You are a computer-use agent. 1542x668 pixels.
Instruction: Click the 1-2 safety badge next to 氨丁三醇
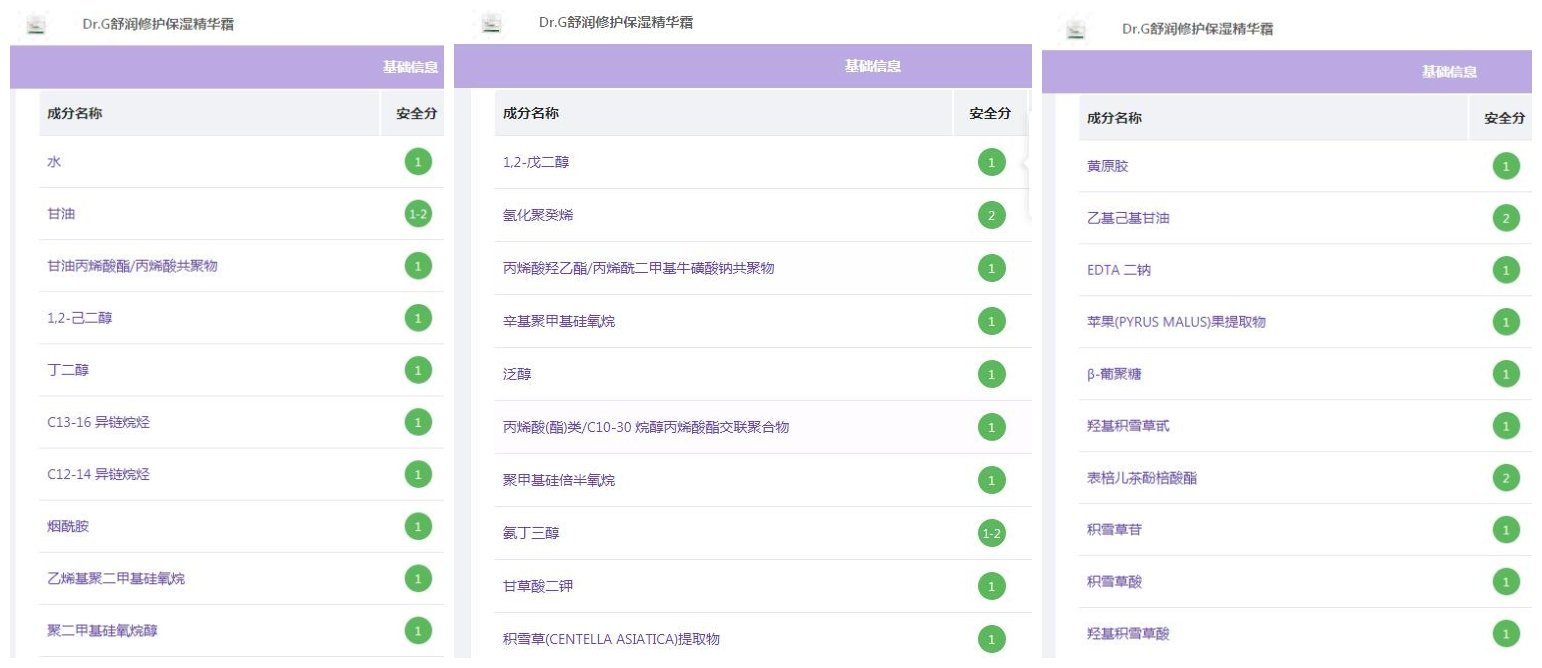991,534
